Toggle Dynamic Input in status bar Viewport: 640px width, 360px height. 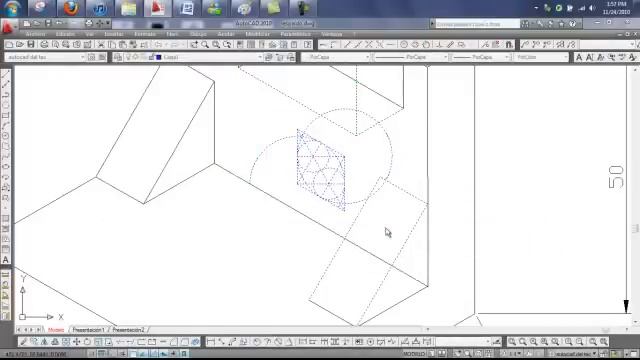tap(164, 353)
